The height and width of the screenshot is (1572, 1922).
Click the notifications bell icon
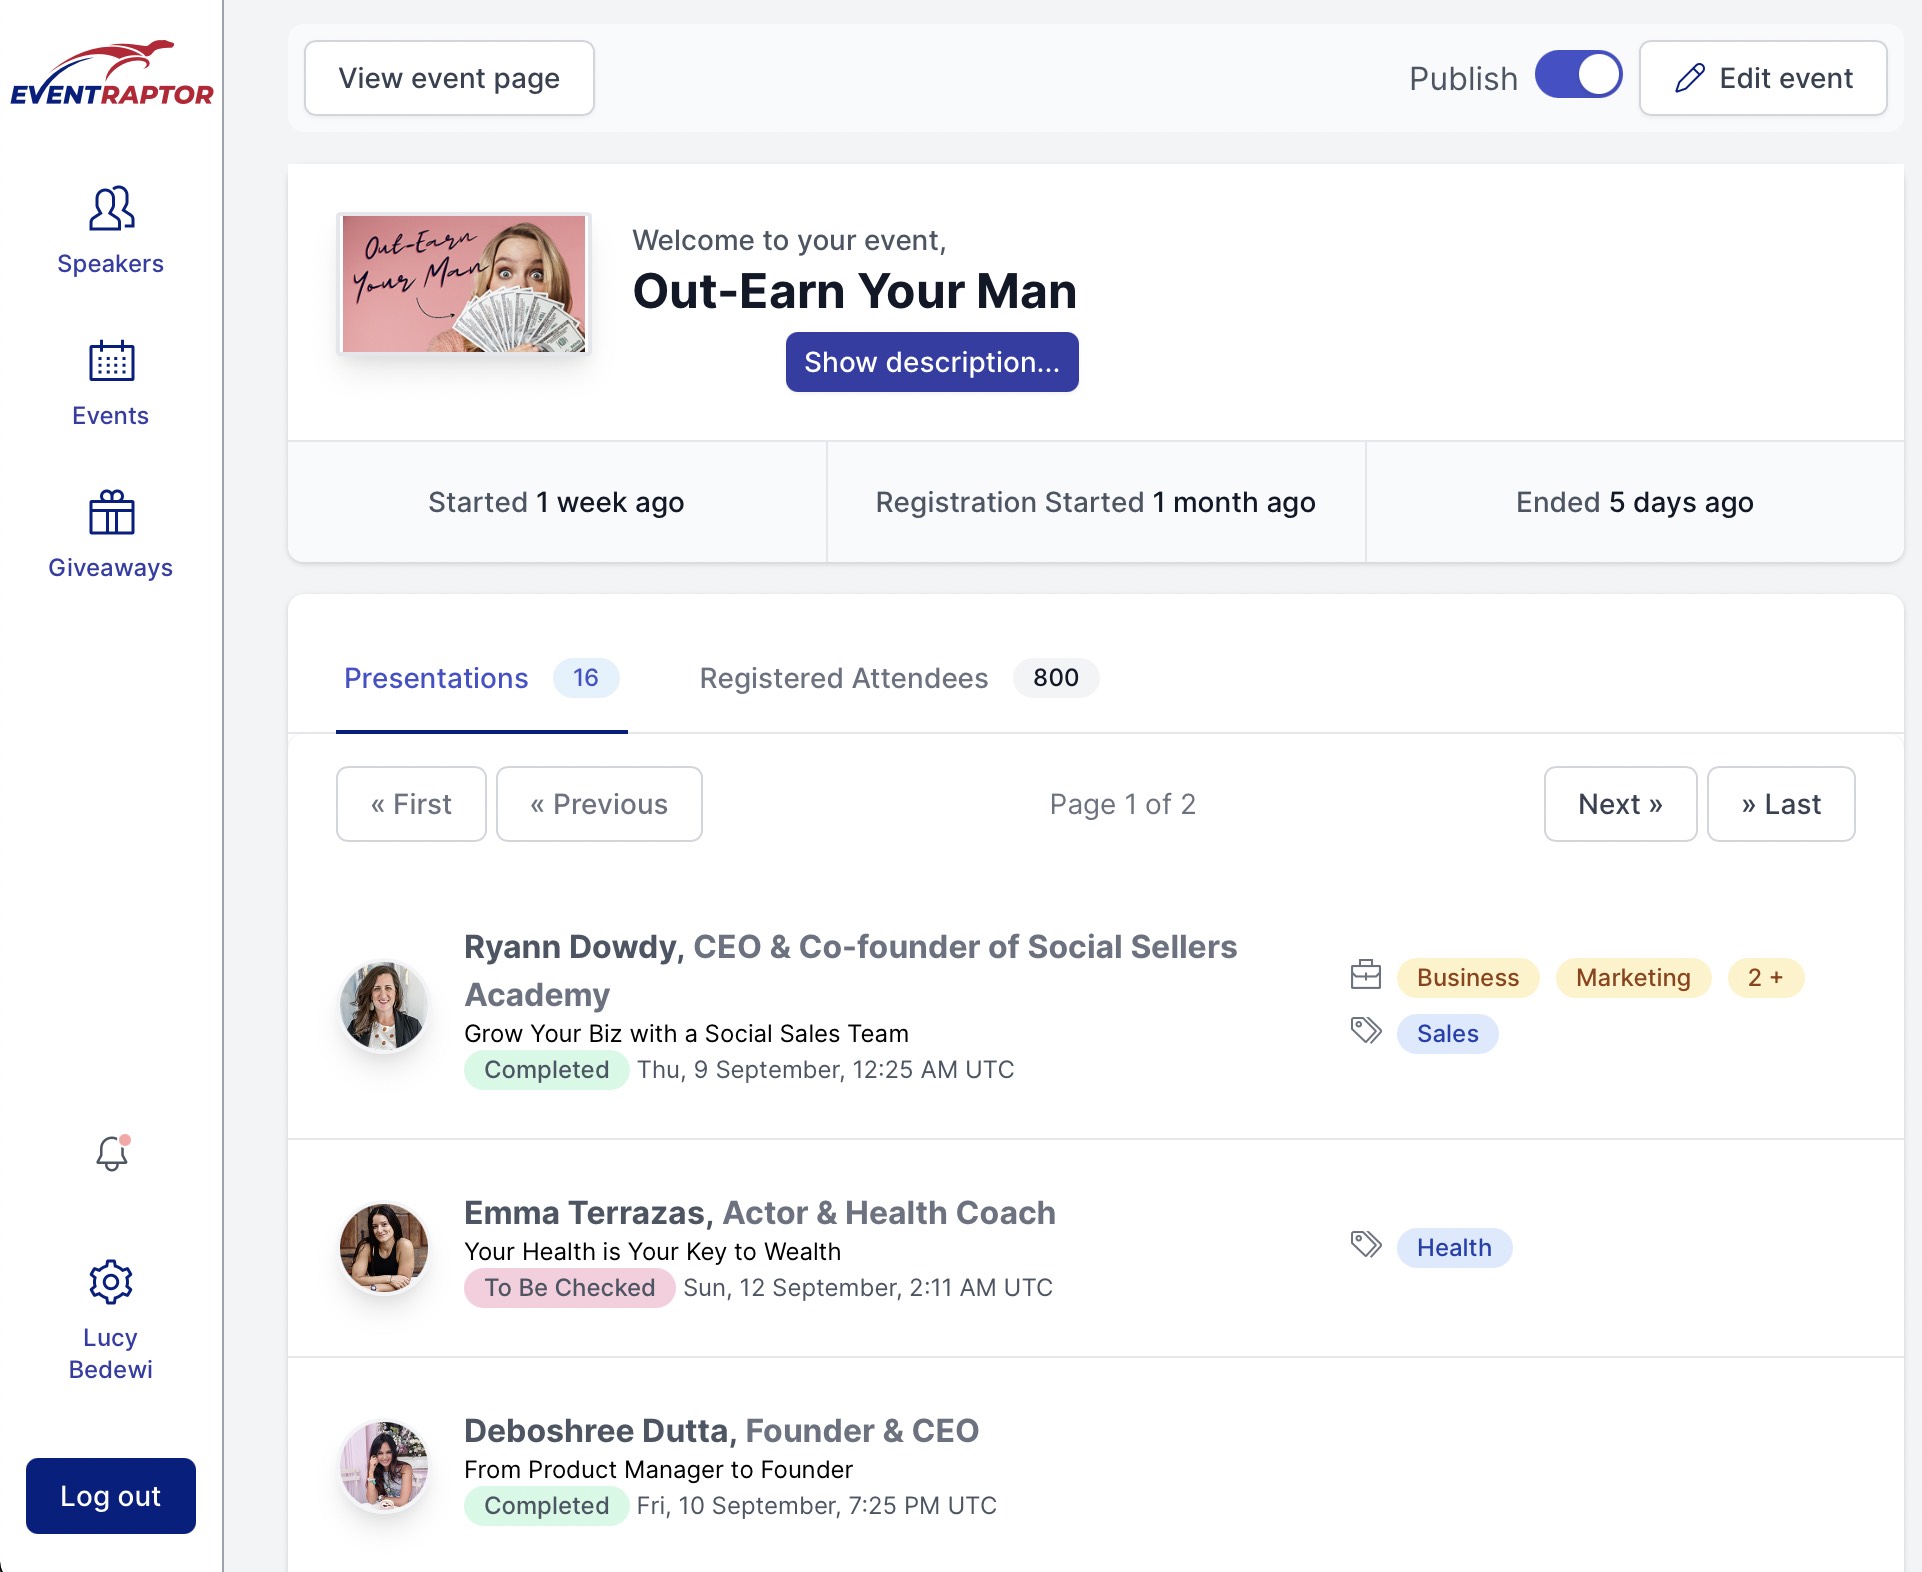112,1153
